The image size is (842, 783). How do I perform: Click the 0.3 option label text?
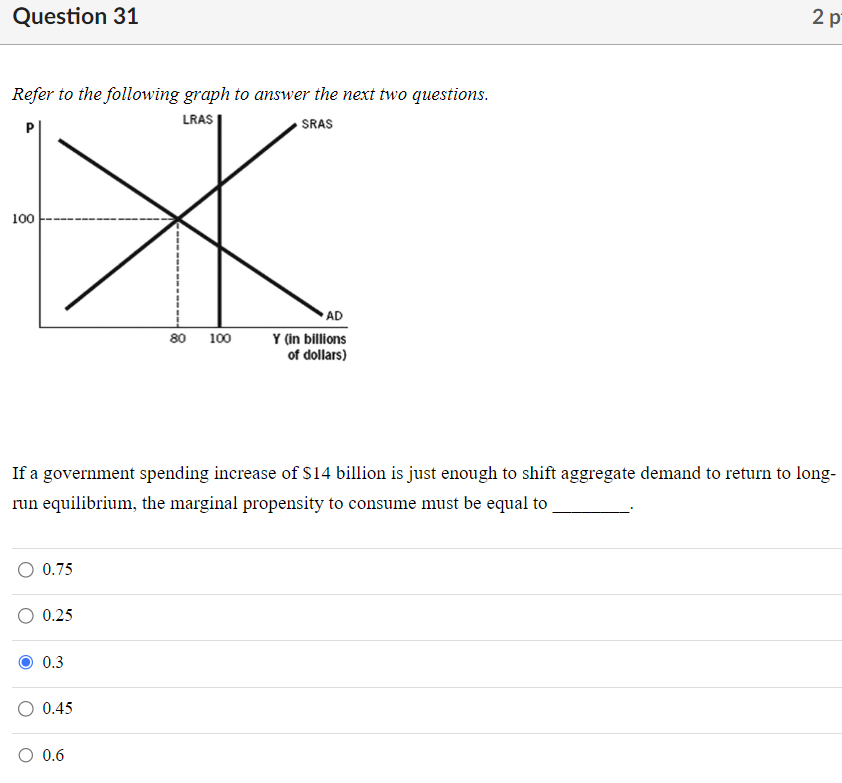click(52, 662)
